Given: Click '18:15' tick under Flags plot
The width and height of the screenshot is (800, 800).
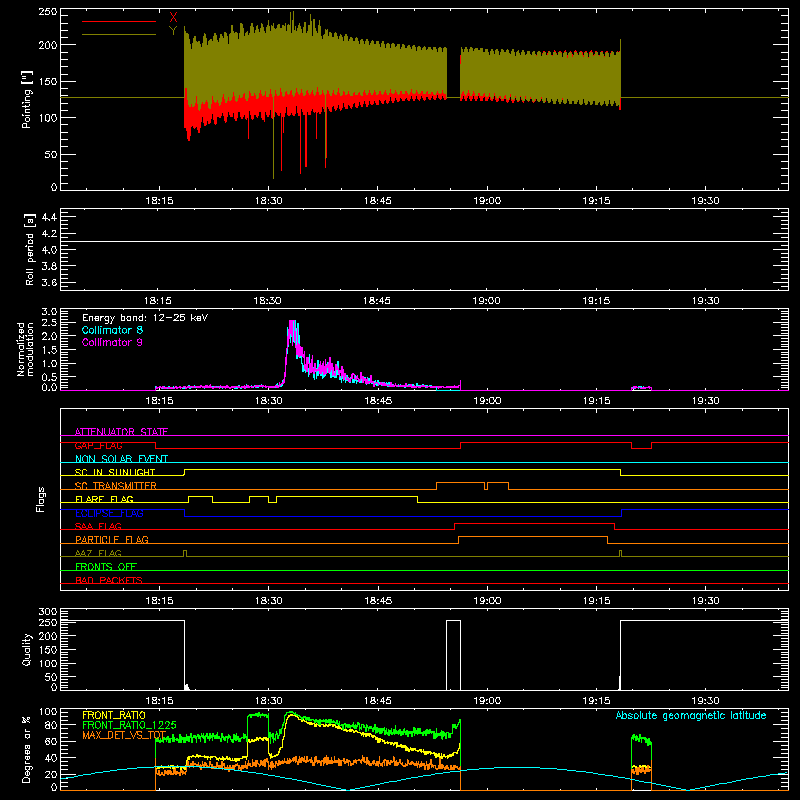Looking at the screenshot, I should pyautogui.click(x=159, y=601).
